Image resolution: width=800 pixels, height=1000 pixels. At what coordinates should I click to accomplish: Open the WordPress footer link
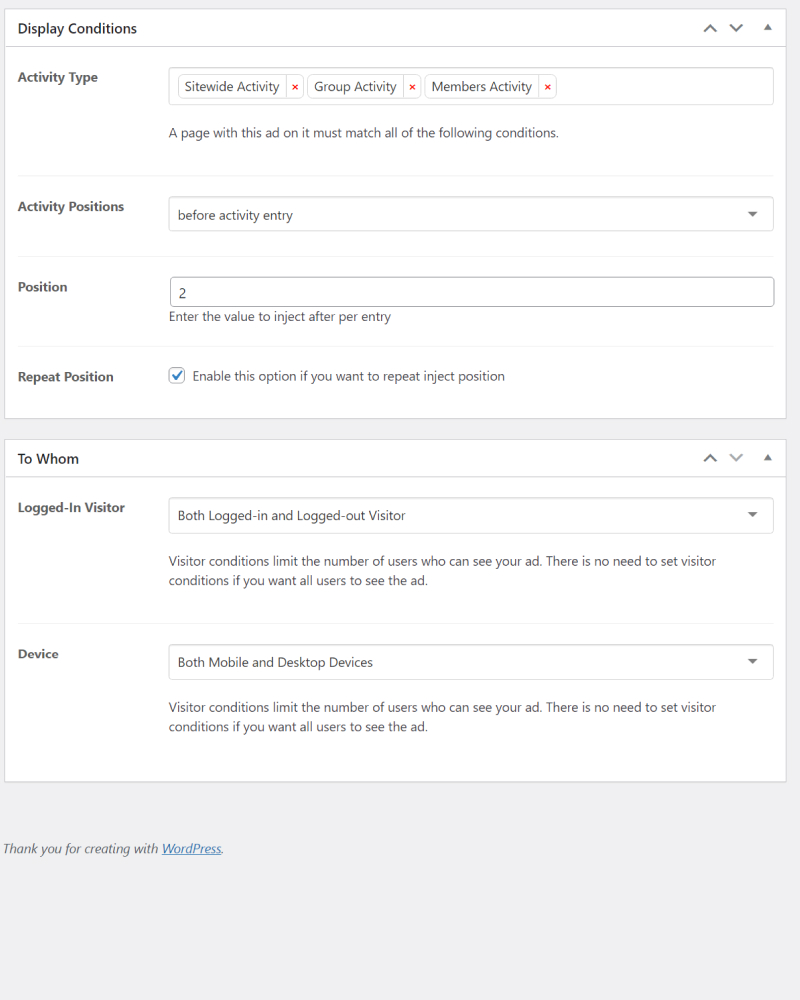[x=191, y=849]
